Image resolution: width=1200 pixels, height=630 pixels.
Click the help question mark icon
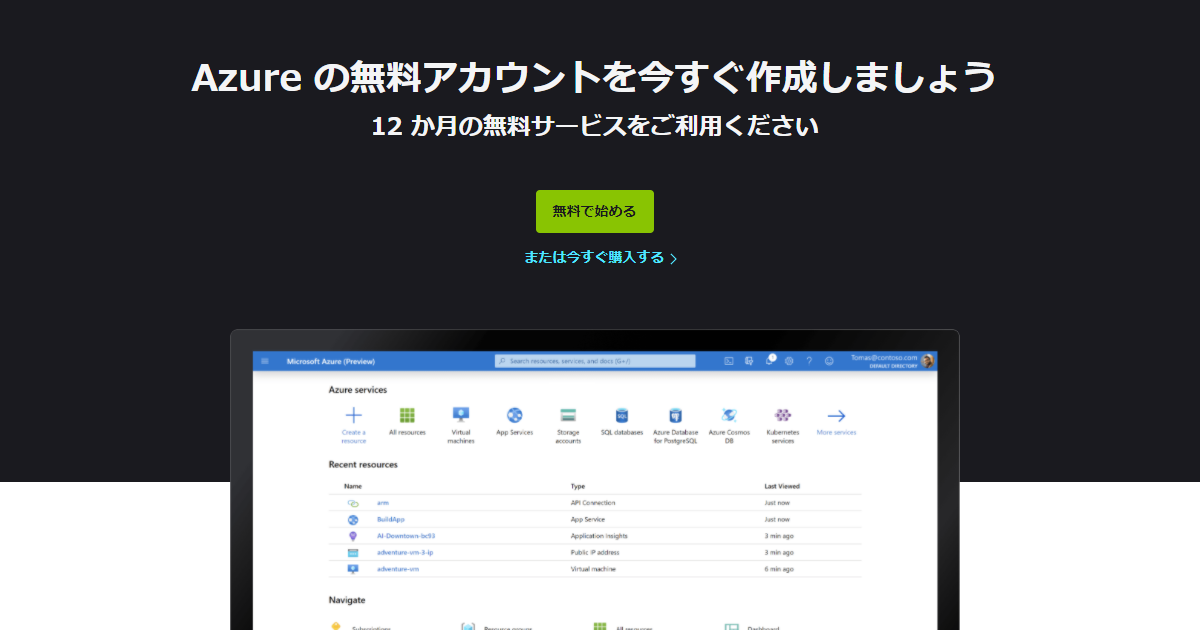tap(809, 360)
